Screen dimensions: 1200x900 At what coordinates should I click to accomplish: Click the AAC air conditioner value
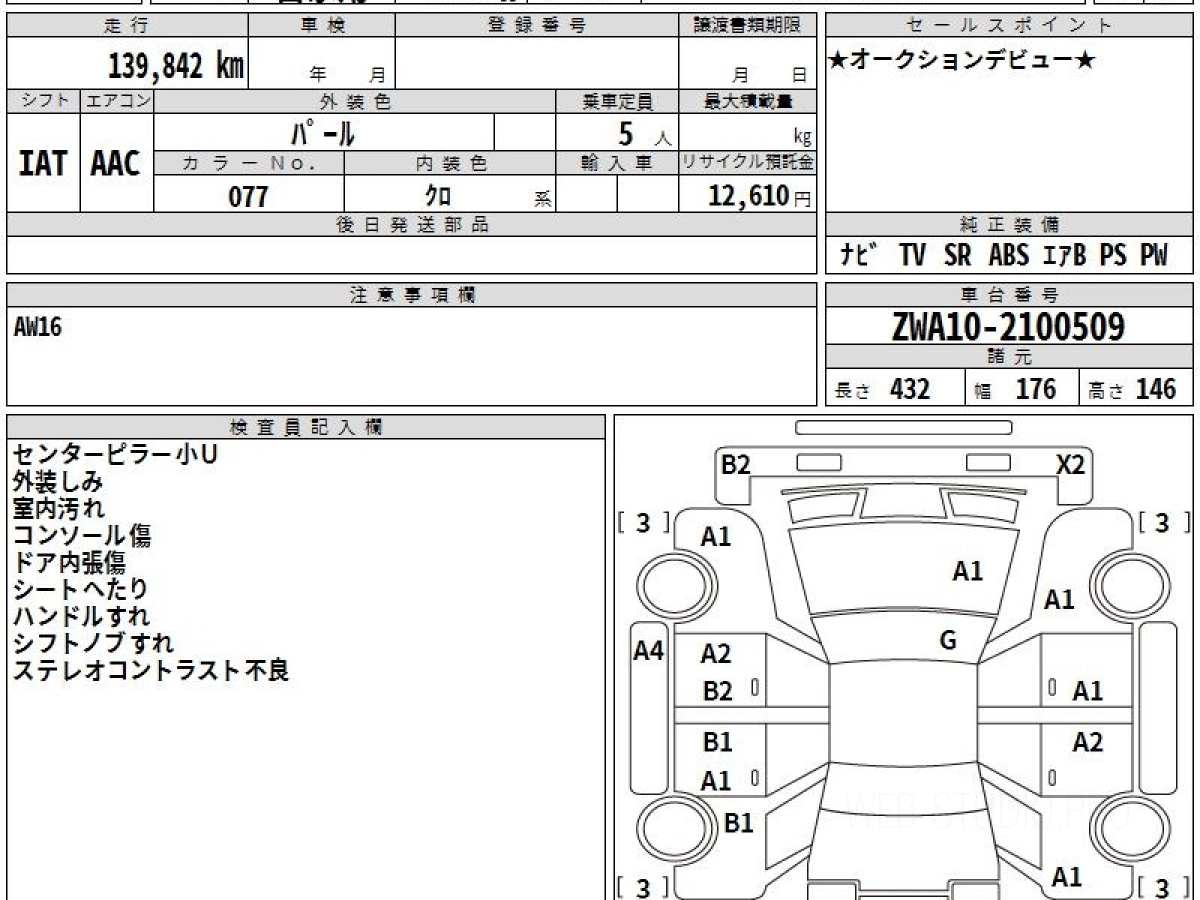(116, 163)
